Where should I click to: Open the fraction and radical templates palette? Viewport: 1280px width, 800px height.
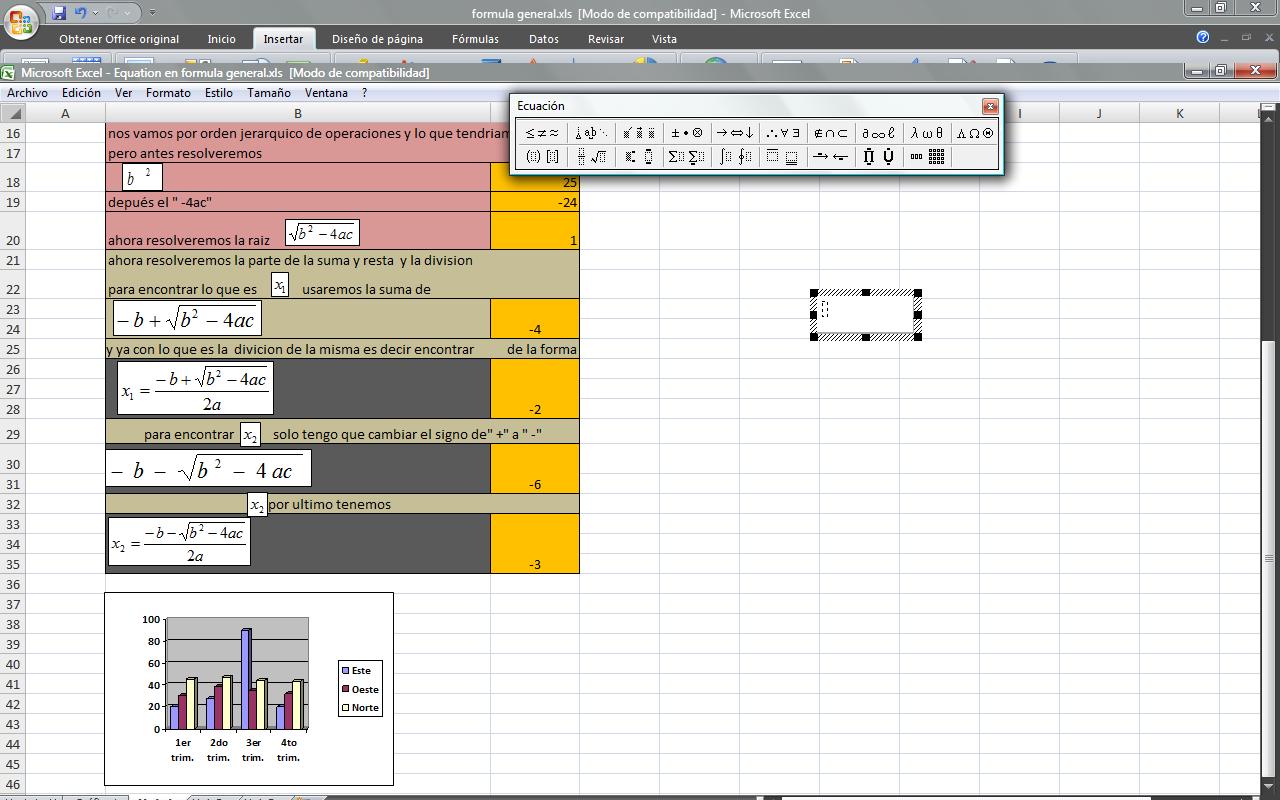click(591, 157)
